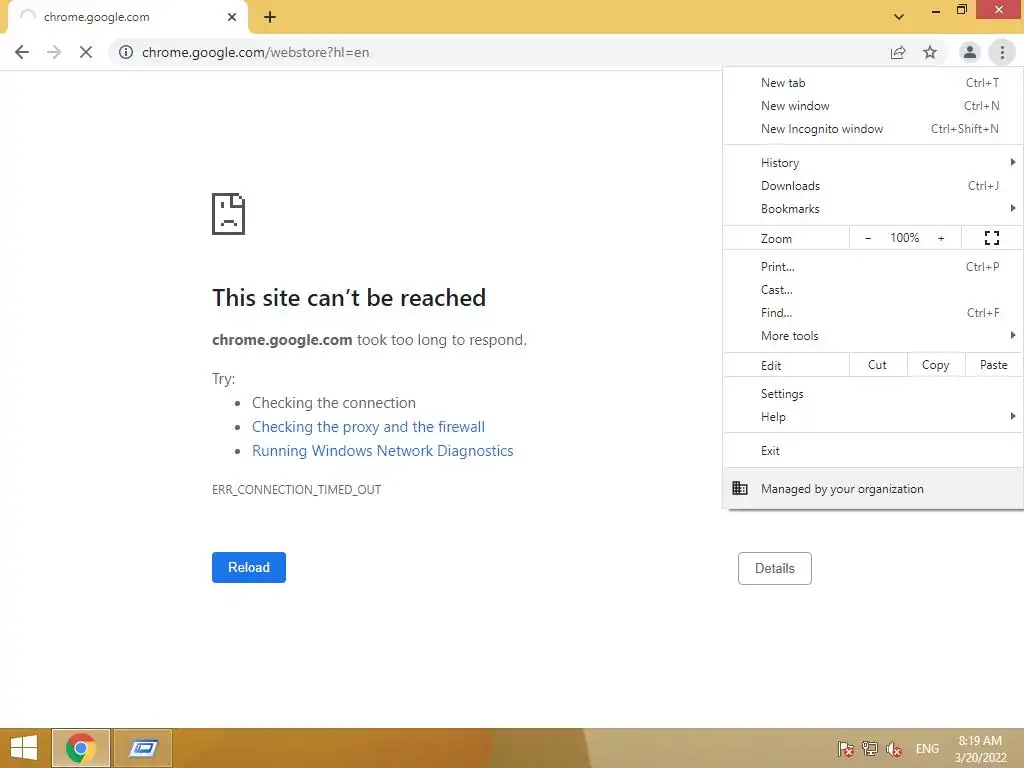Screen dimensions: 1024x768
Task: Open Settings from the menu
Action: pyautogui.click(x=873, y=394)
